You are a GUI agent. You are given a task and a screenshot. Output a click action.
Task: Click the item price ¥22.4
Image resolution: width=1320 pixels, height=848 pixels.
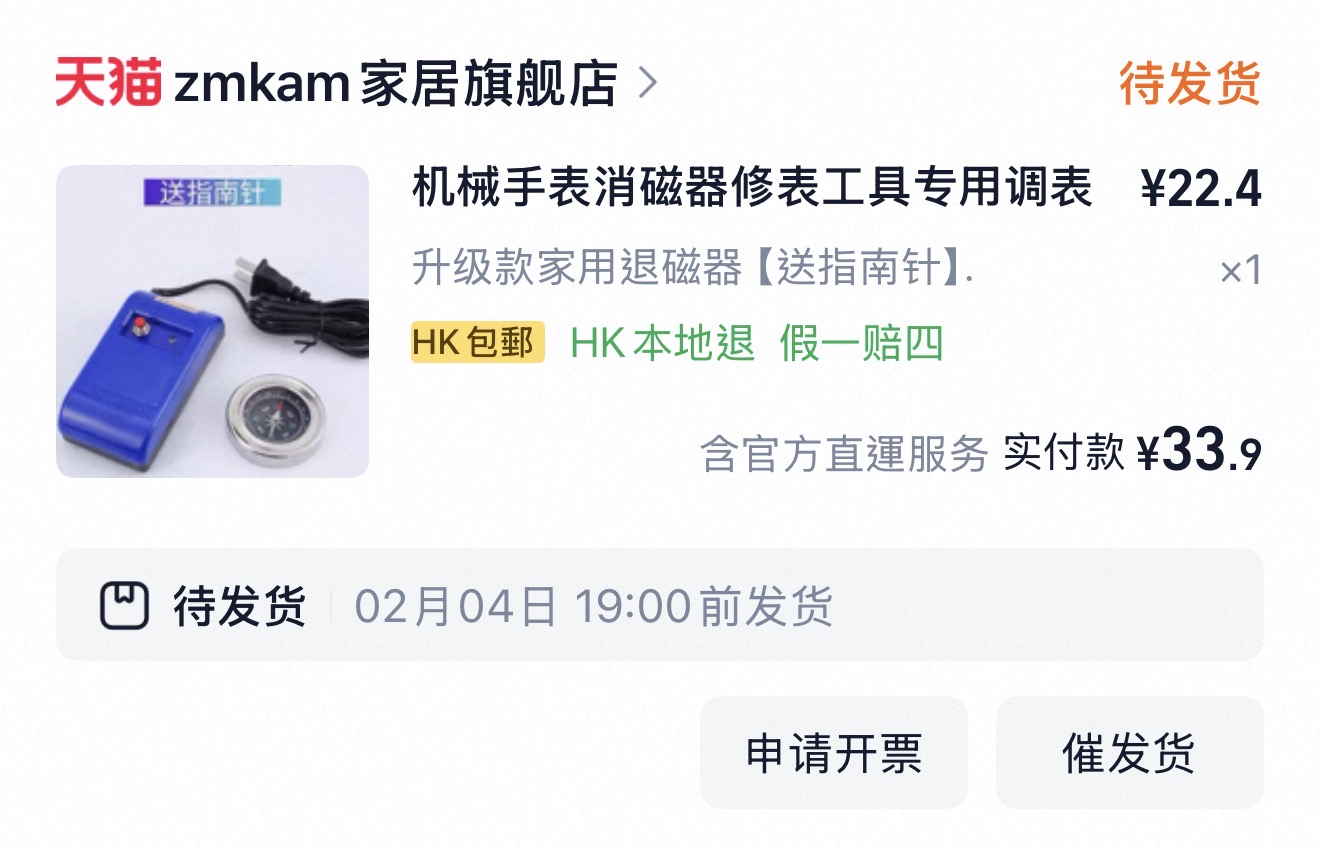[x=1201, y=189]
